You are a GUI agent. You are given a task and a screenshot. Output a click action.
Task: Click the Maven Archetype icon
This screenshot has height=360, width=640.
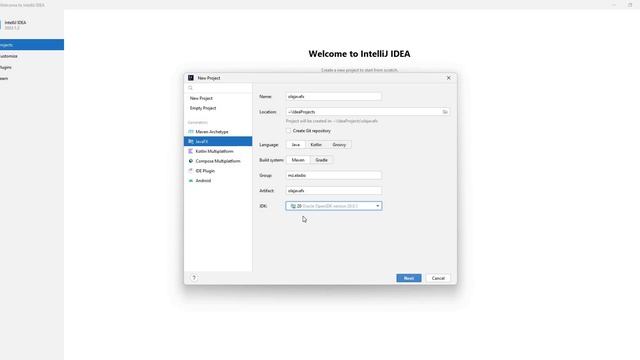(191, 132)
